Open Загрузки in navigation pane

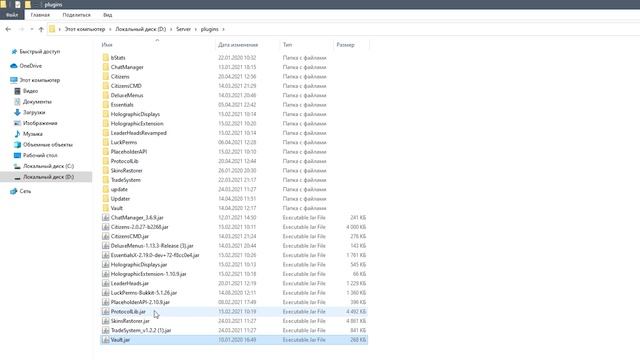(x=34, y=112)
